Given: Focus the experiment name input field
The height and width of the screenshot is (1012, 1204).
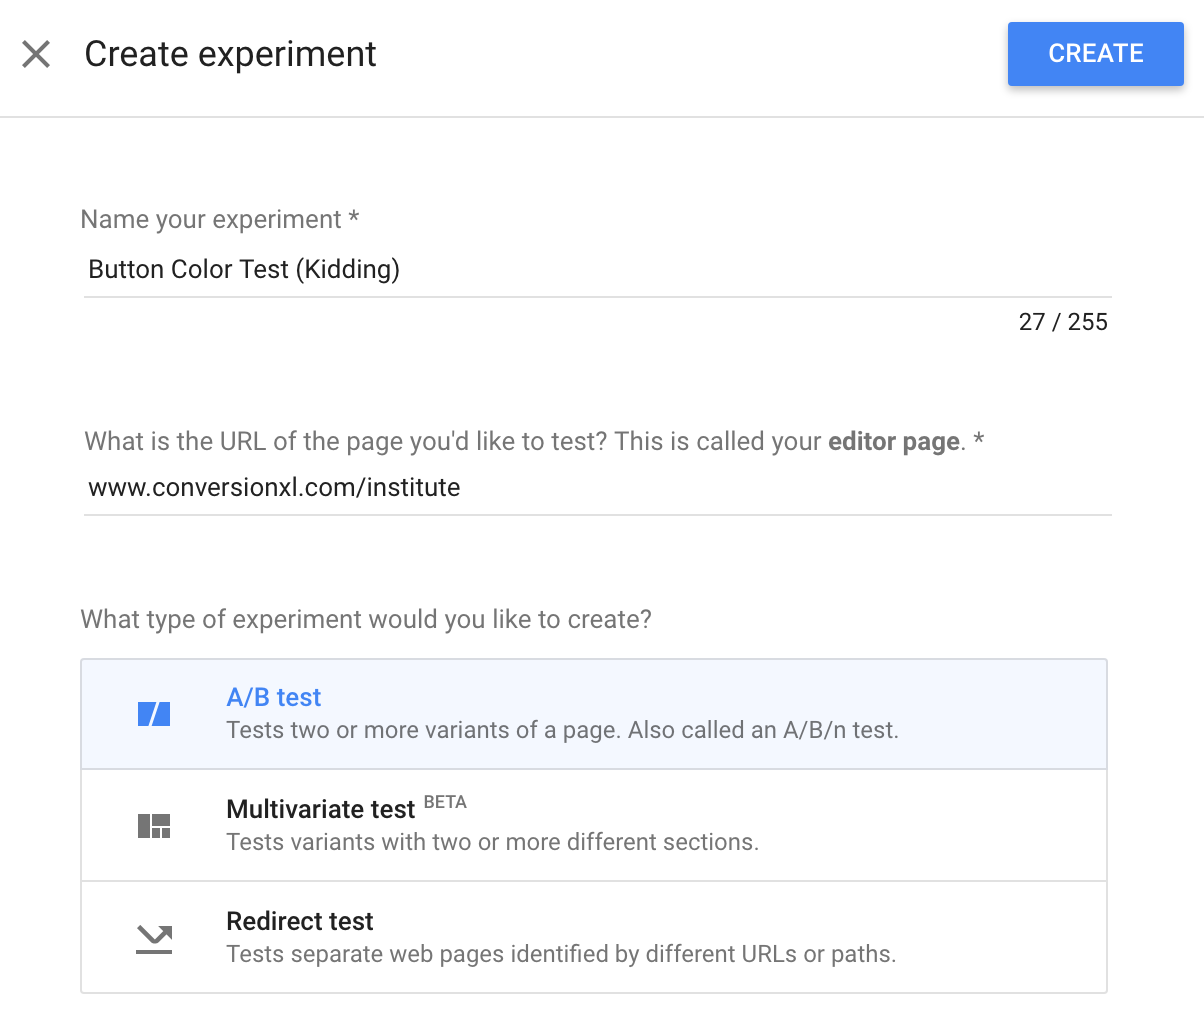Looking at the screenshot, I should (597, 270).
